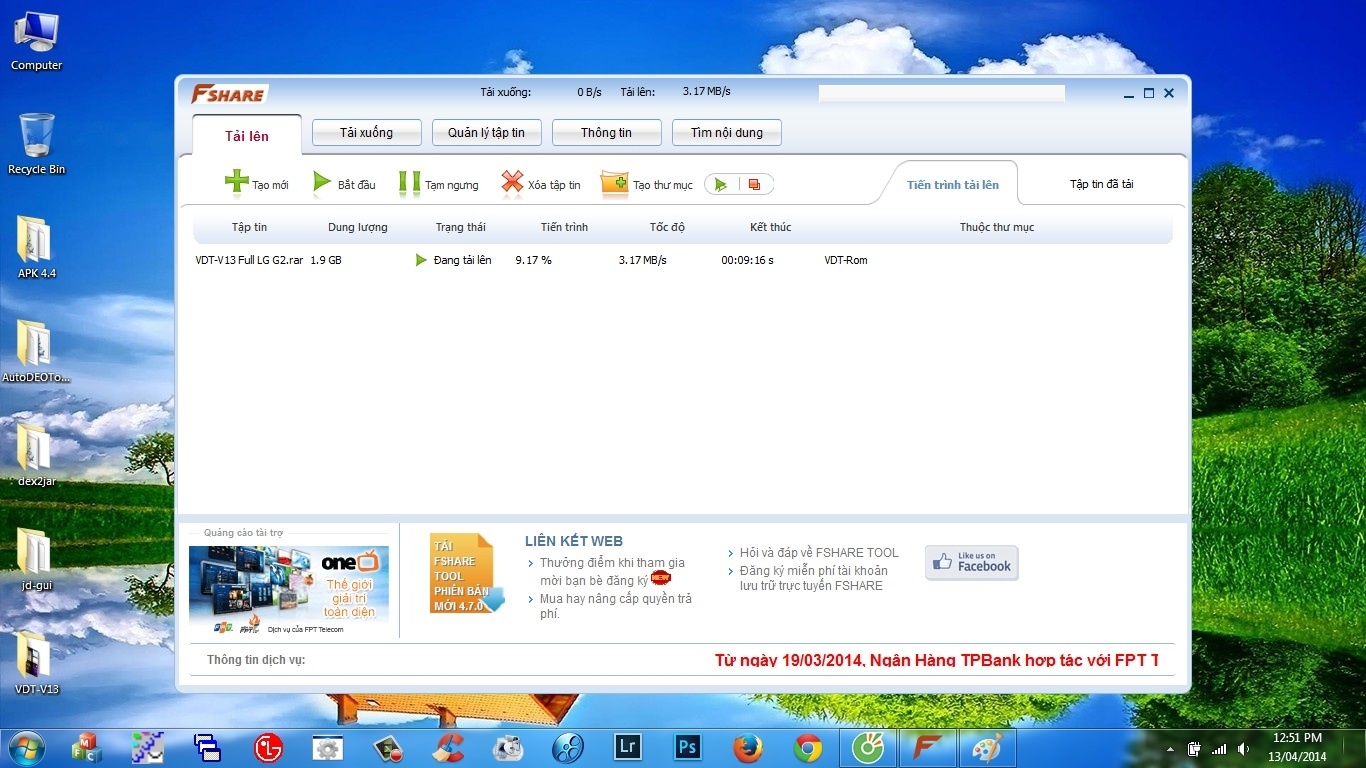Click the green plus Tạo mới icon
The height and width of the screenshot is (768, 1366).
pyautogui.click(x=237, y=183)
